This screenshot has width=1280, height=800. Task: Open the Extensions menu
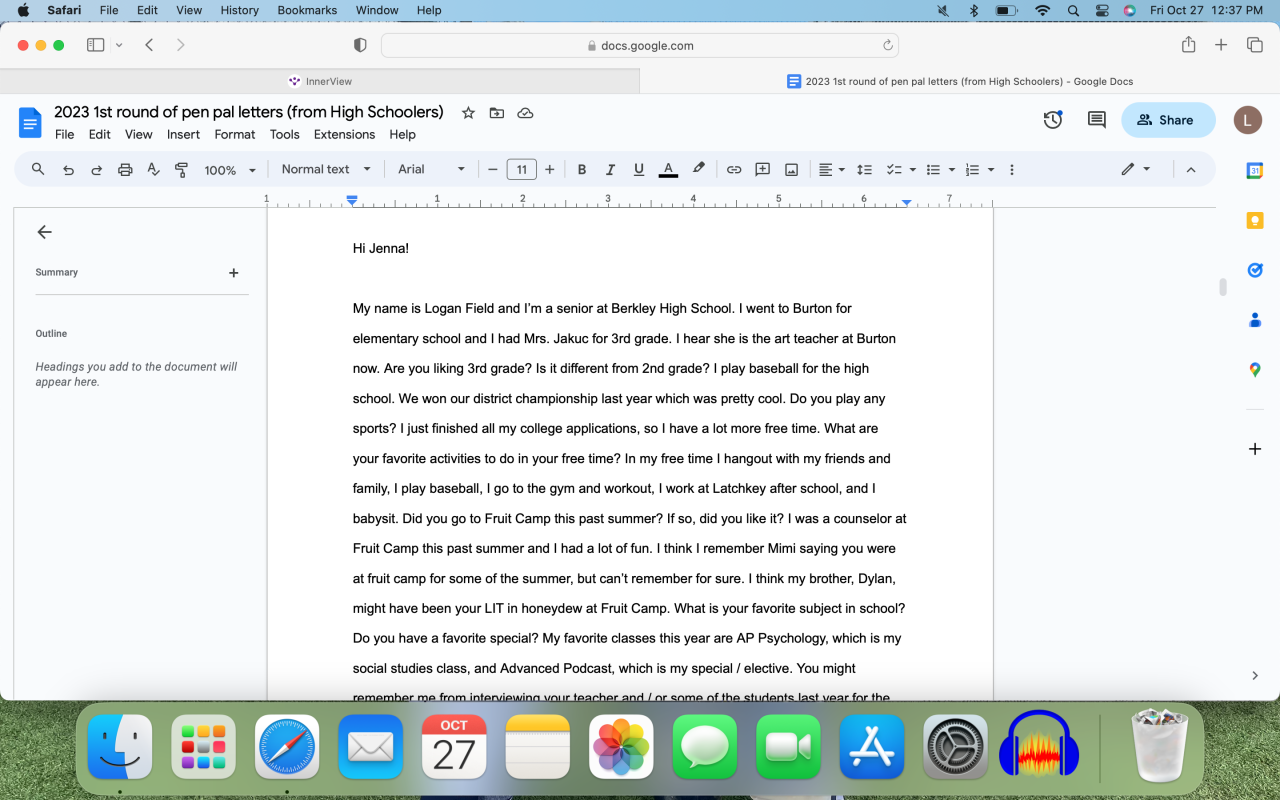(x=344, y=134)
